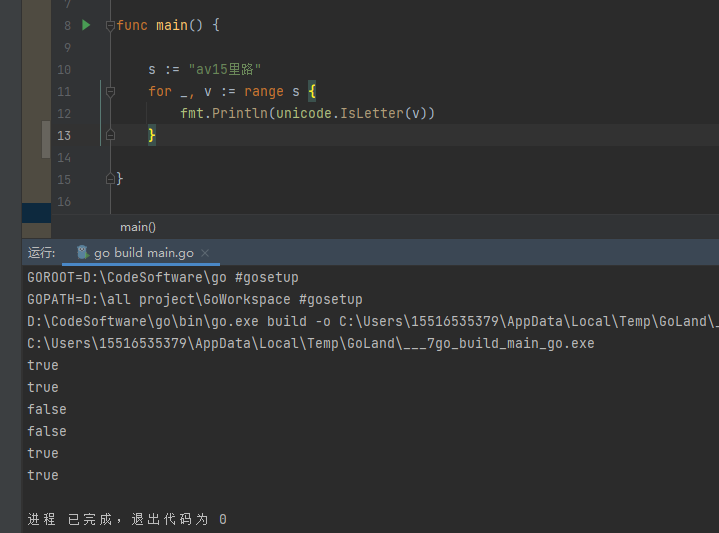Click the ___7go_build_main_go.exe output line
The height and width of the screenshot is (533, 719).
pyautogui.click(x=311, y=344)
